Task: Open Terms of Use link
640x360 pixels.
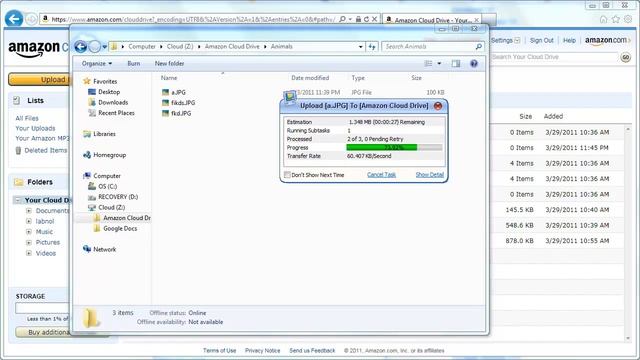Action: point(219,351)
